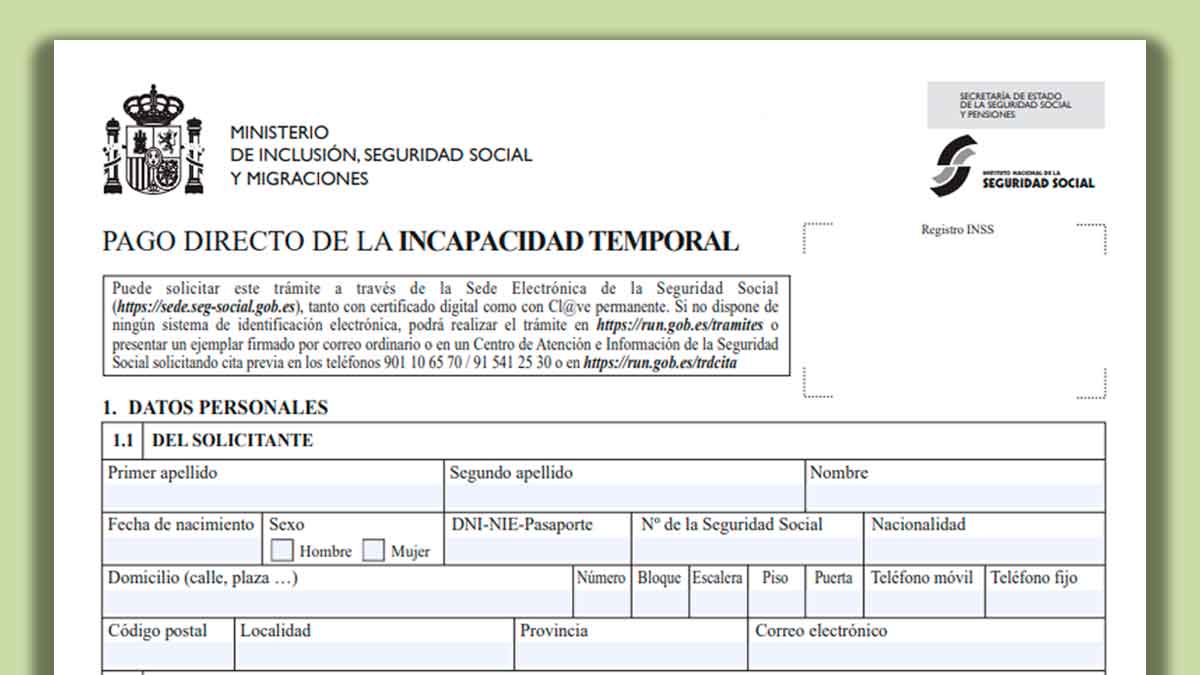Select the Nacionalidad field
The height and width of the screenshot is (675, 1200).
tap(984, 549)
